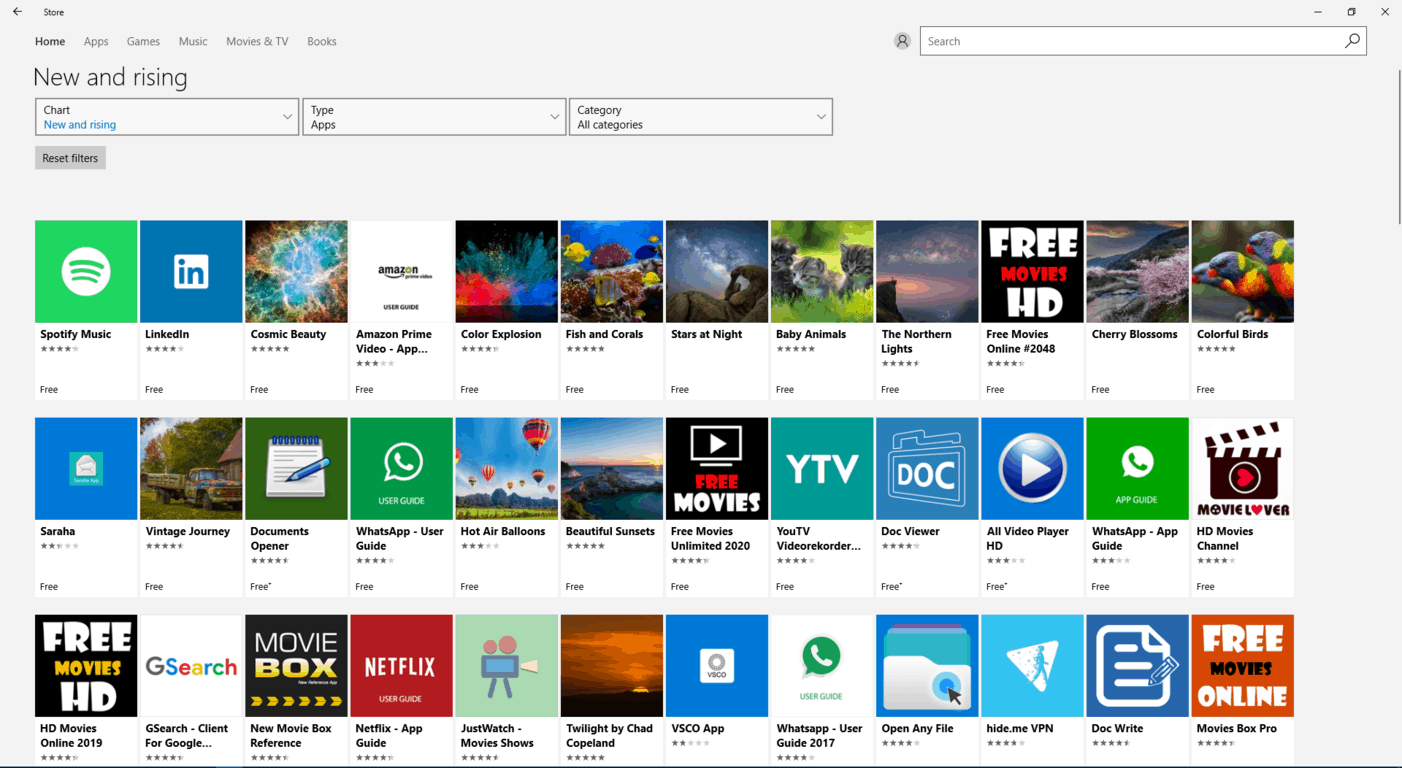Screen dimensions: 1402x768
Task: Open the Spotify Music app tile
Action: click(x=86, y=310)
